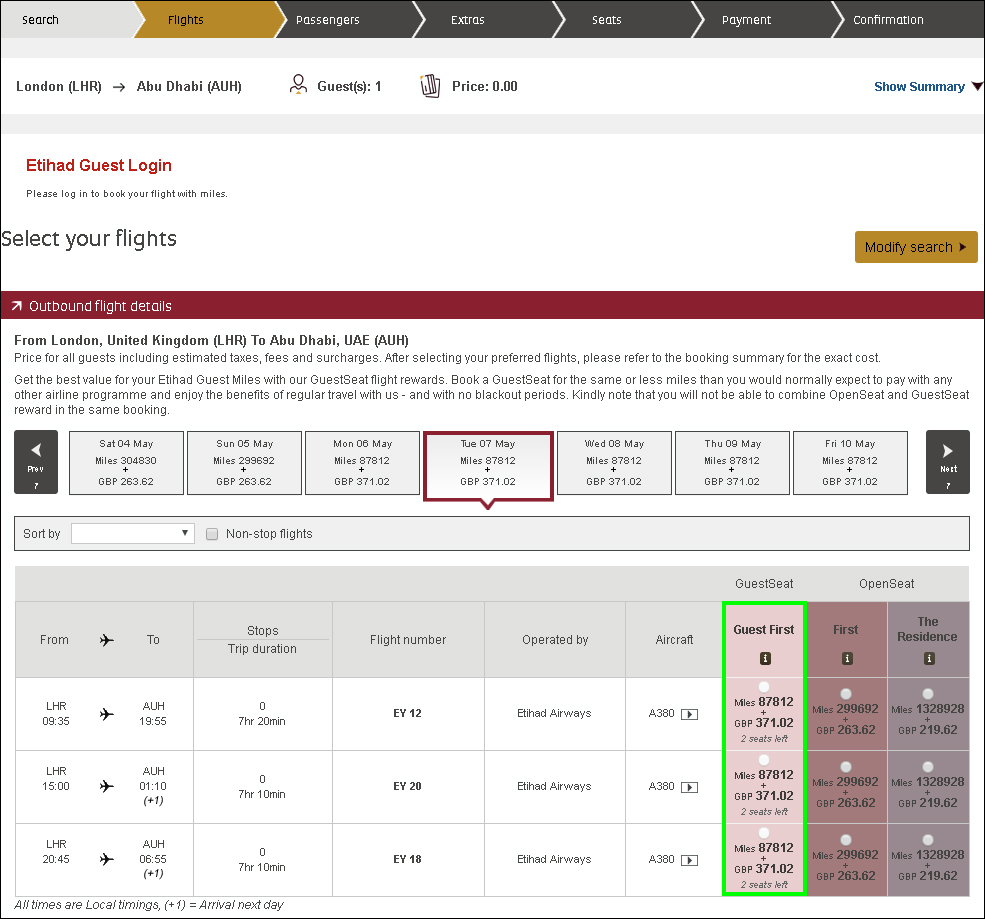Click The Residence info icon

[x=929, y=658]
